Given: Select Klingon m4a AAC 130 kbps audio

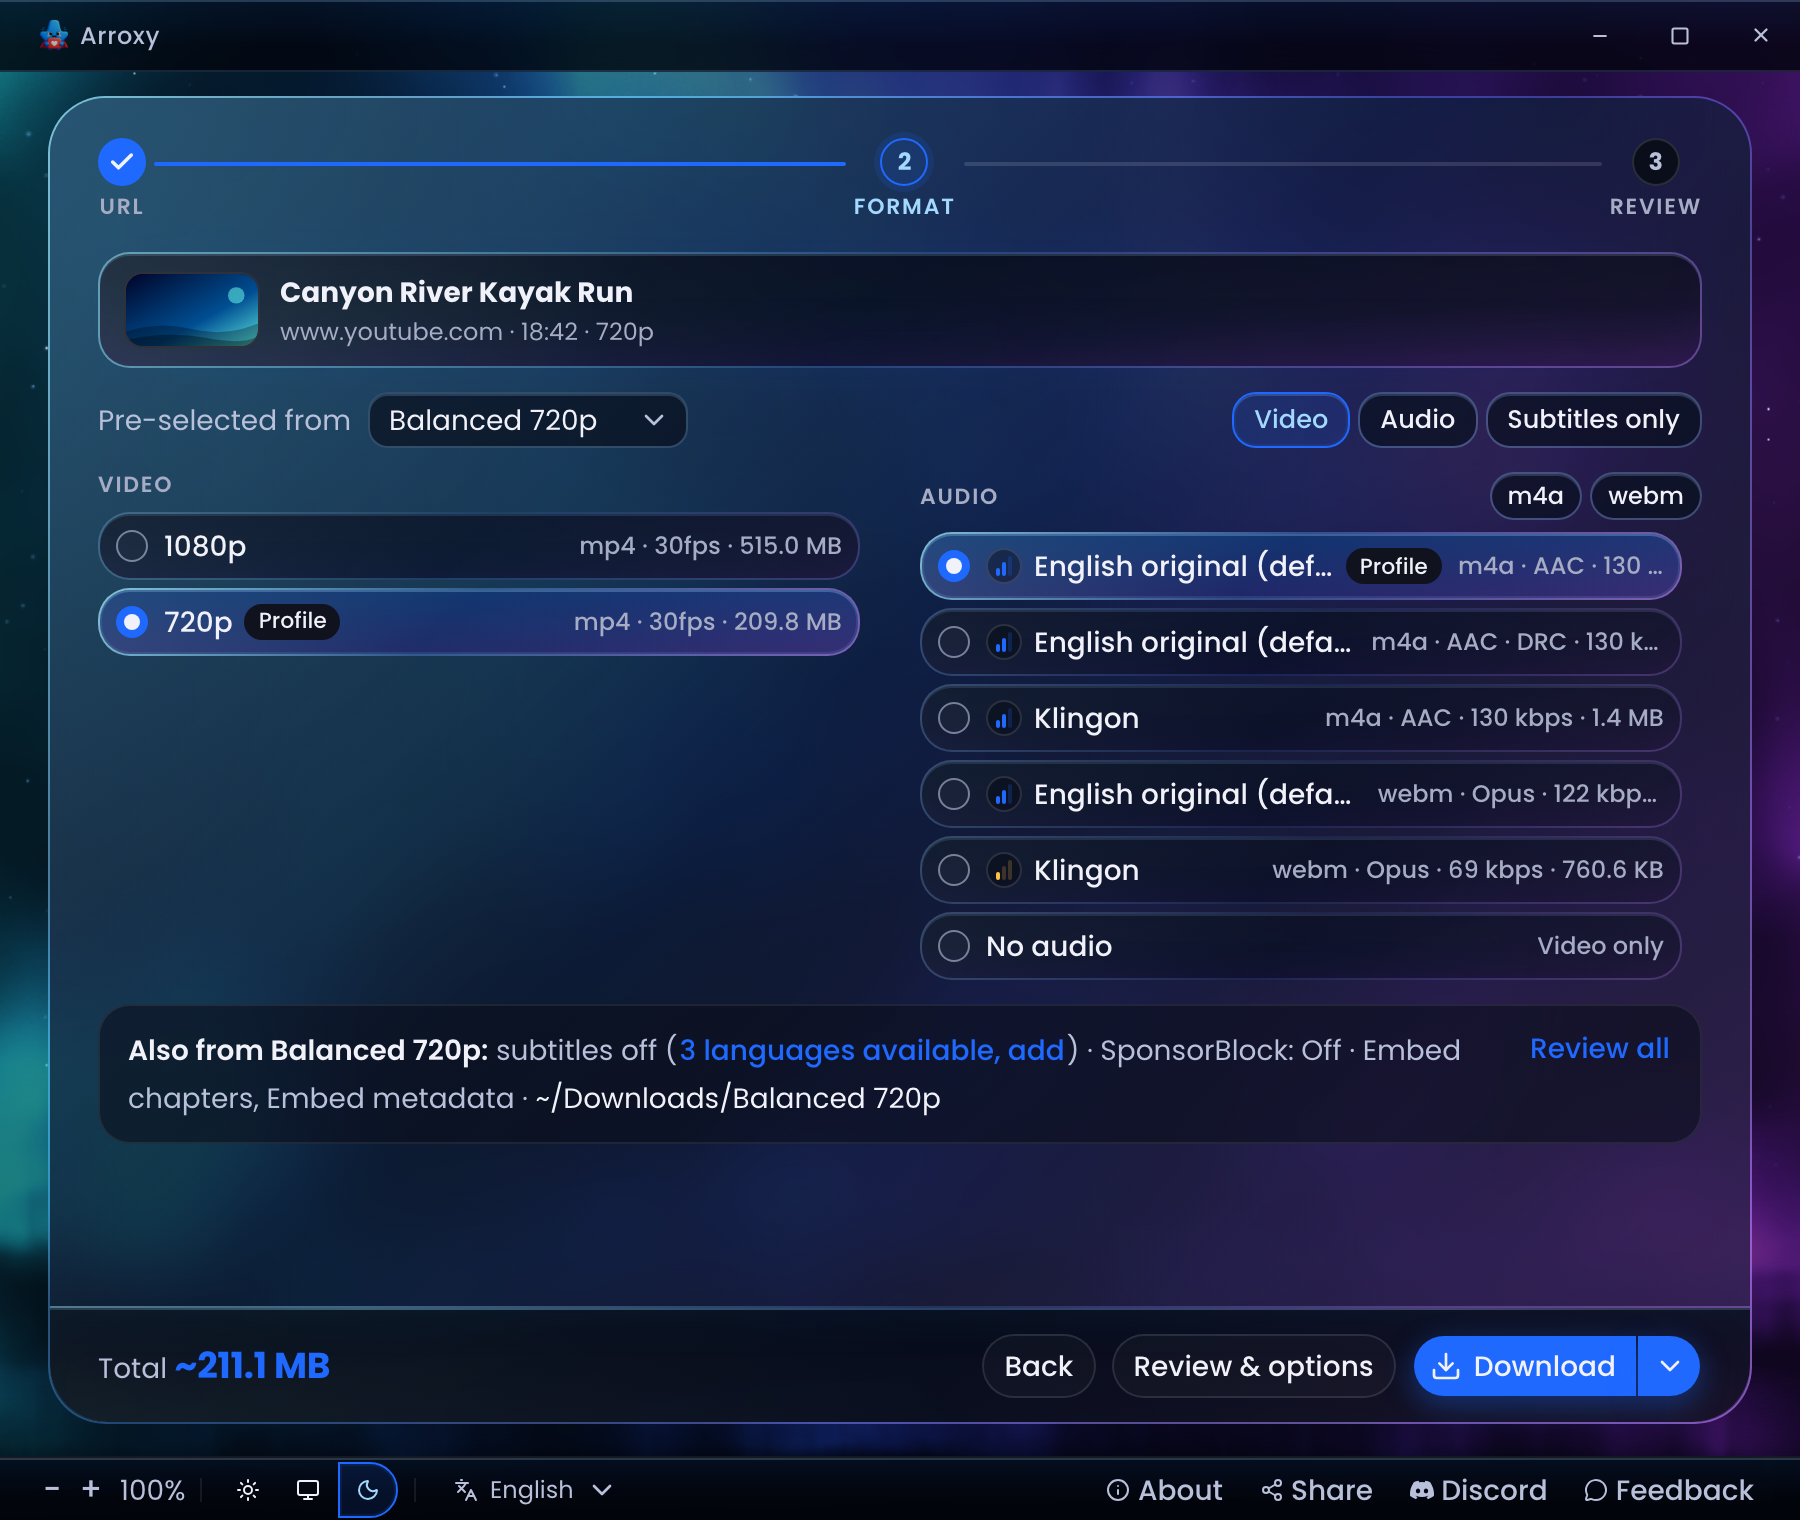Looking at the screenshot, I should 1300,719.
